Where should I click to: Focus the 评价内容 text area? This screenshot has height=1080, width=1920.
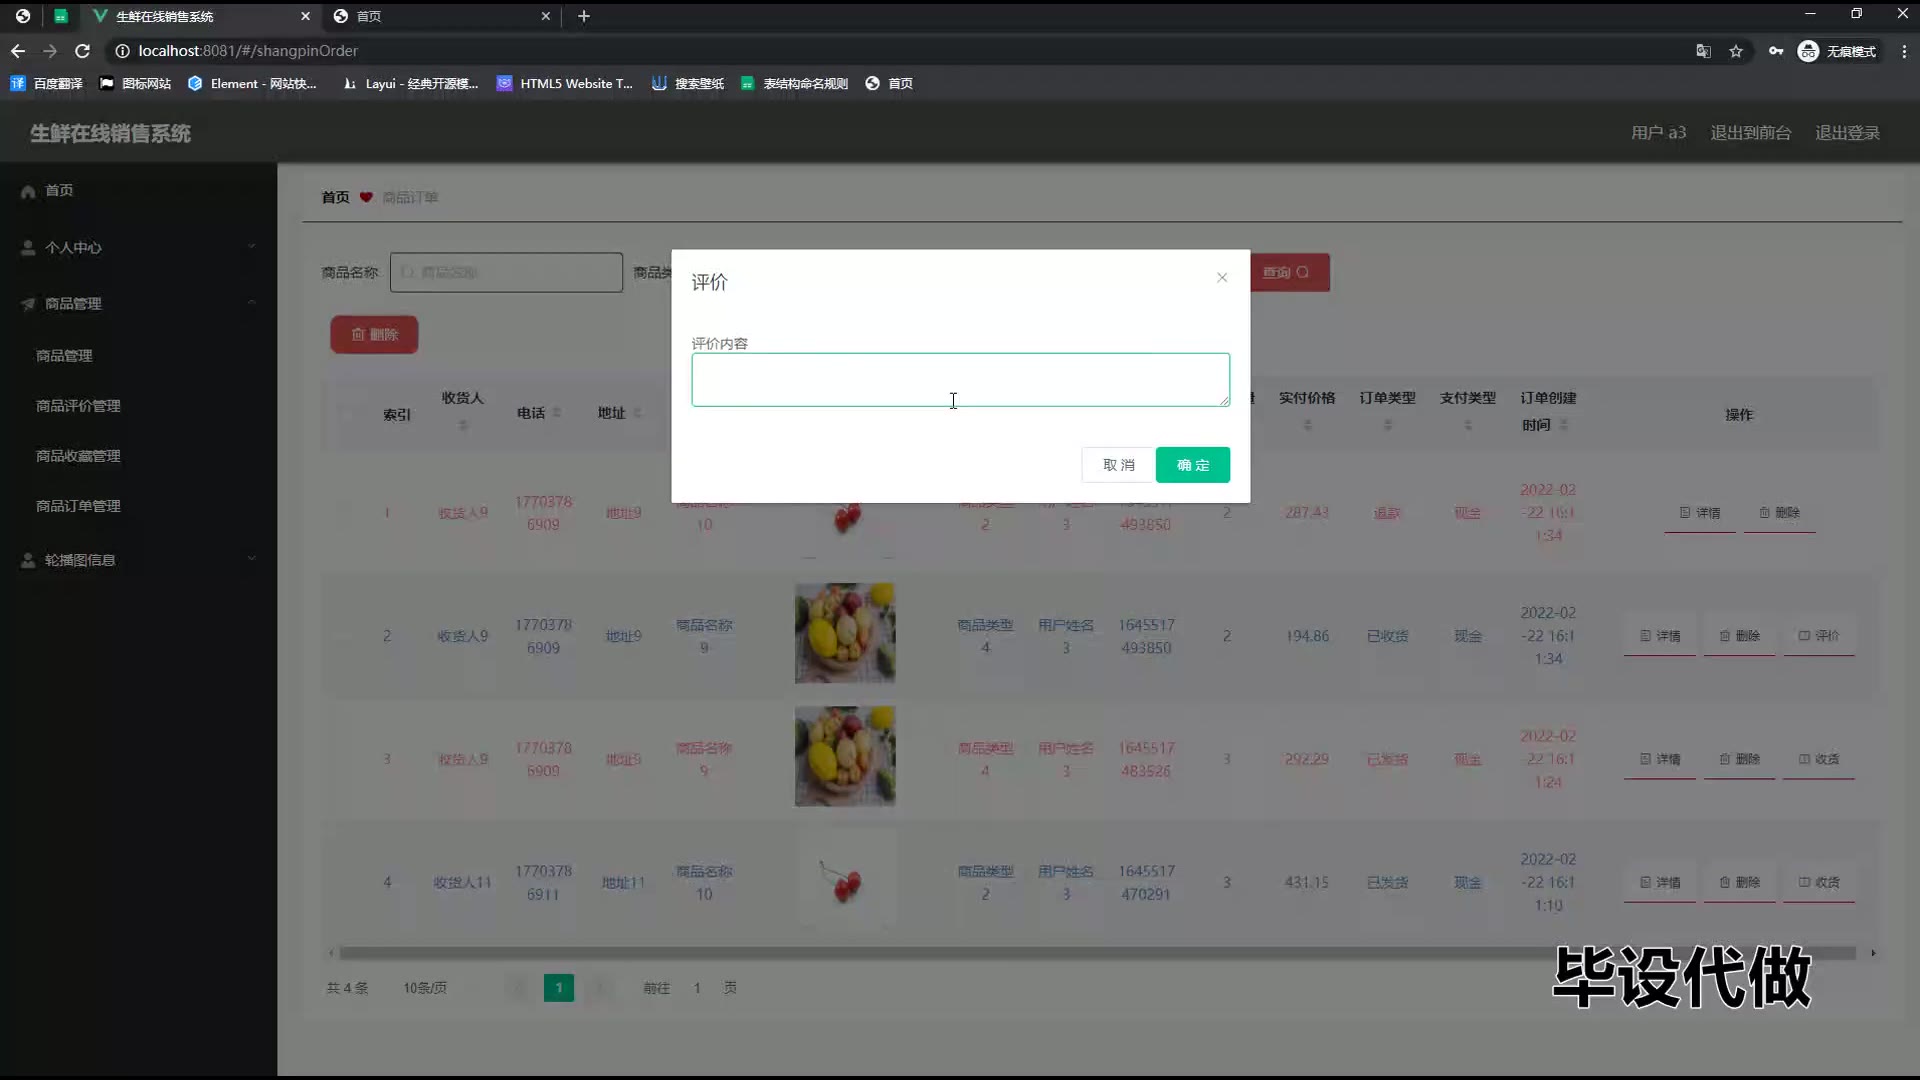point(960,380)
